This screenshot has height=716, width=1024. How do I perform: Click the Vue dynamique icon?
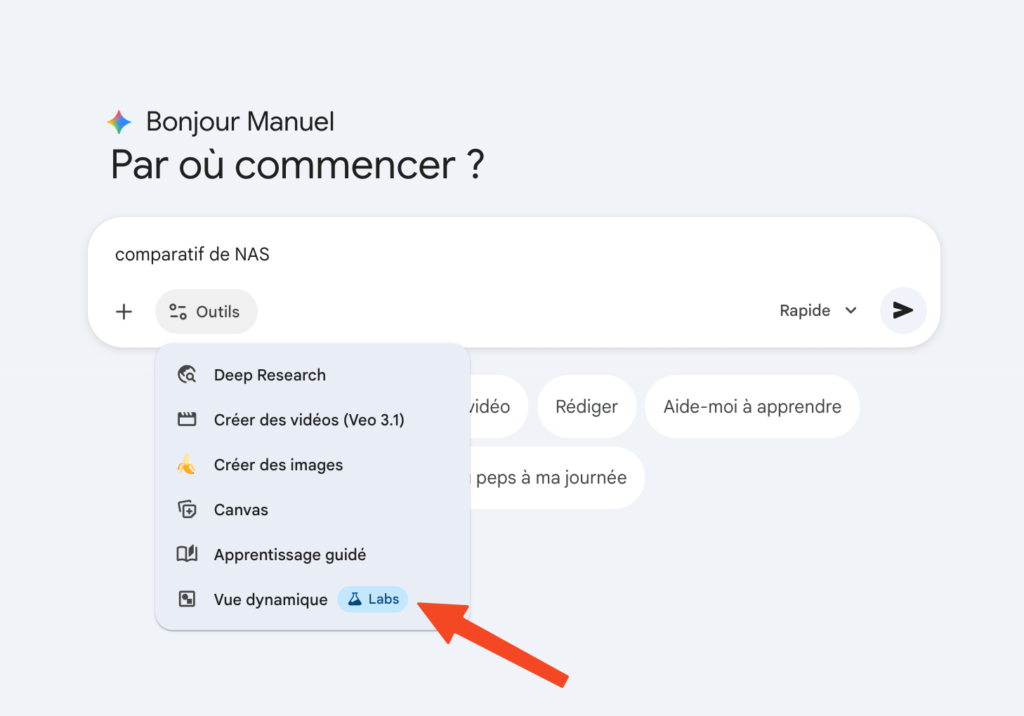point(187,599)
